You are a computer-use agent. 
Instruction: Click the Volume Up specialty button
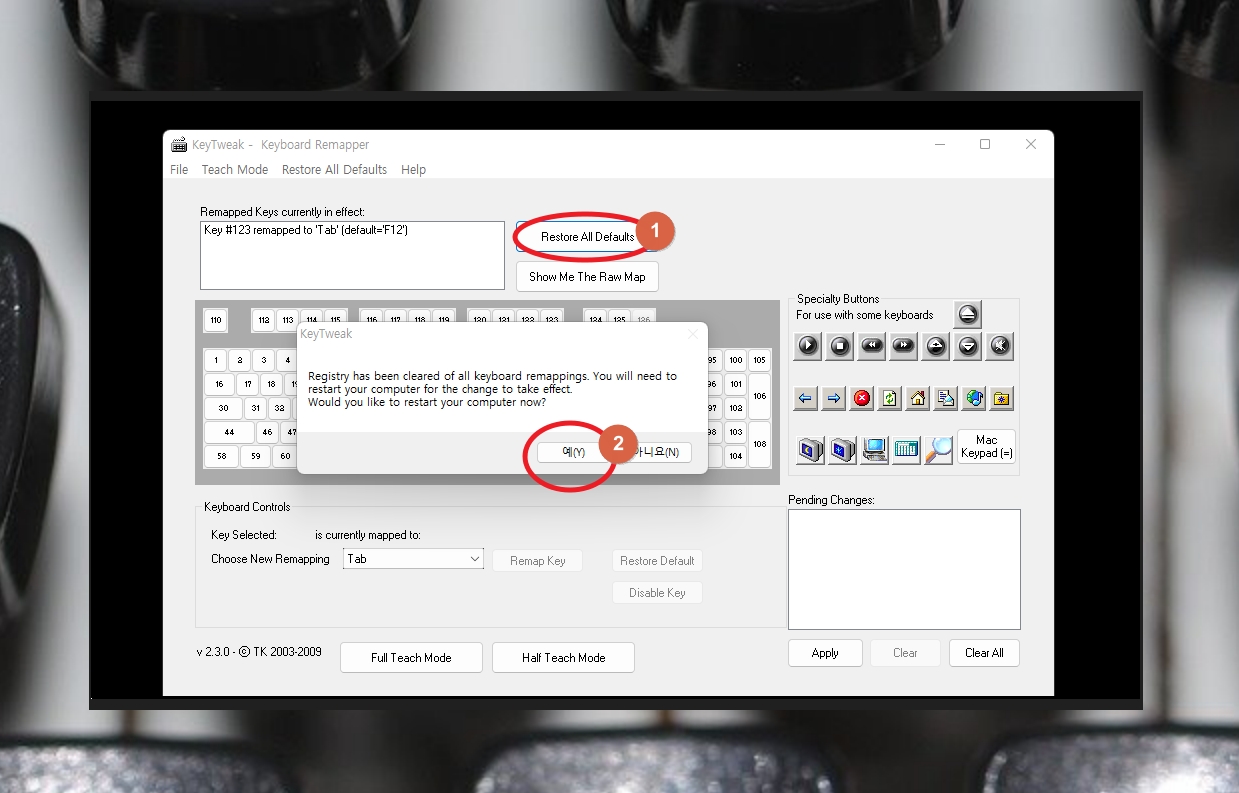click(936, 346)
